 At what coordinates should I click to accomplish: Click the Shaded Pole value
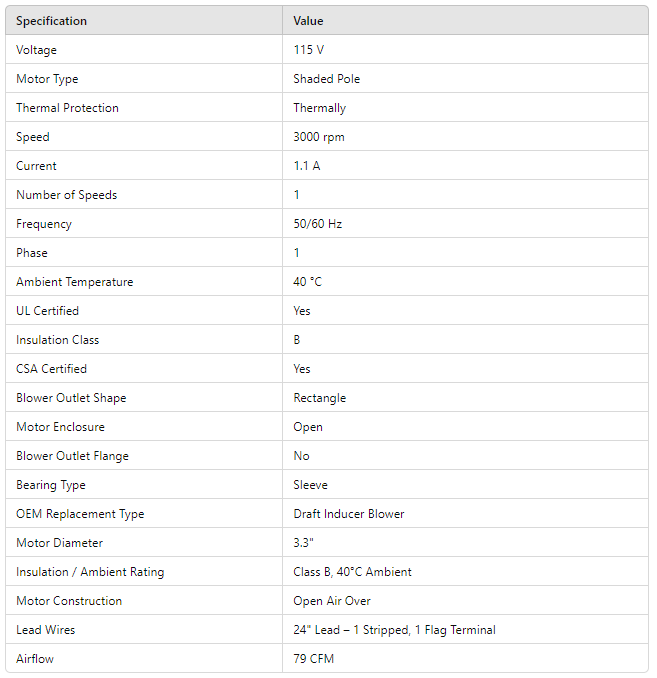pyautogui.click(x=326, y=79)
